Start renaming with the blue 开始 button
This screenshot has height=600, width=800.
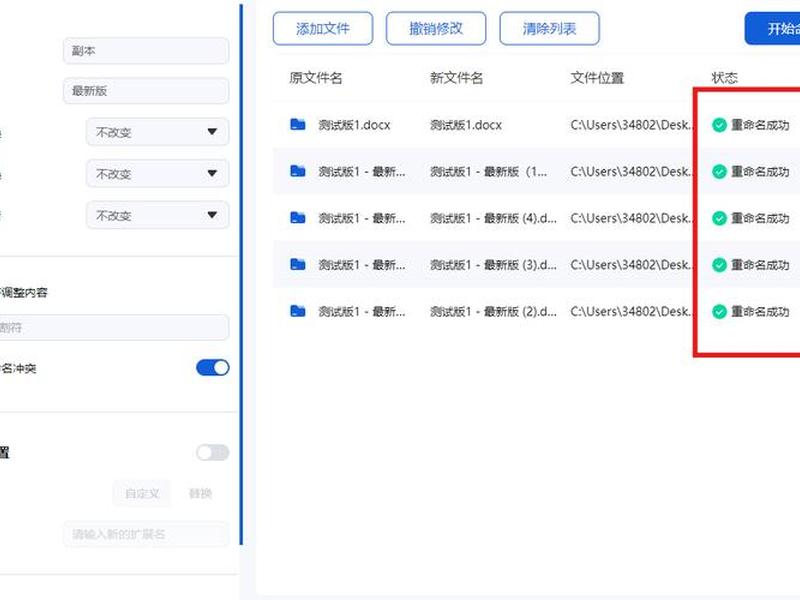tap(772, 29)
